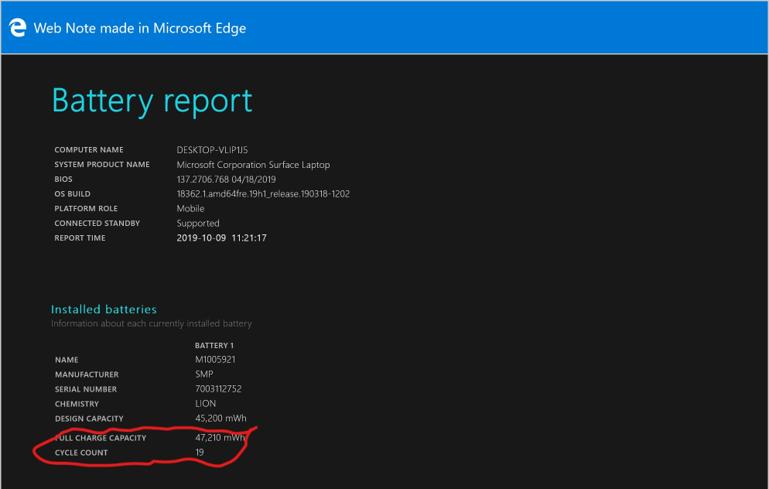The height and width of the screenshot is (489, 769).
Task: Click the SYSTEM PRODUCT NAME label
Action: click(102, 164)
